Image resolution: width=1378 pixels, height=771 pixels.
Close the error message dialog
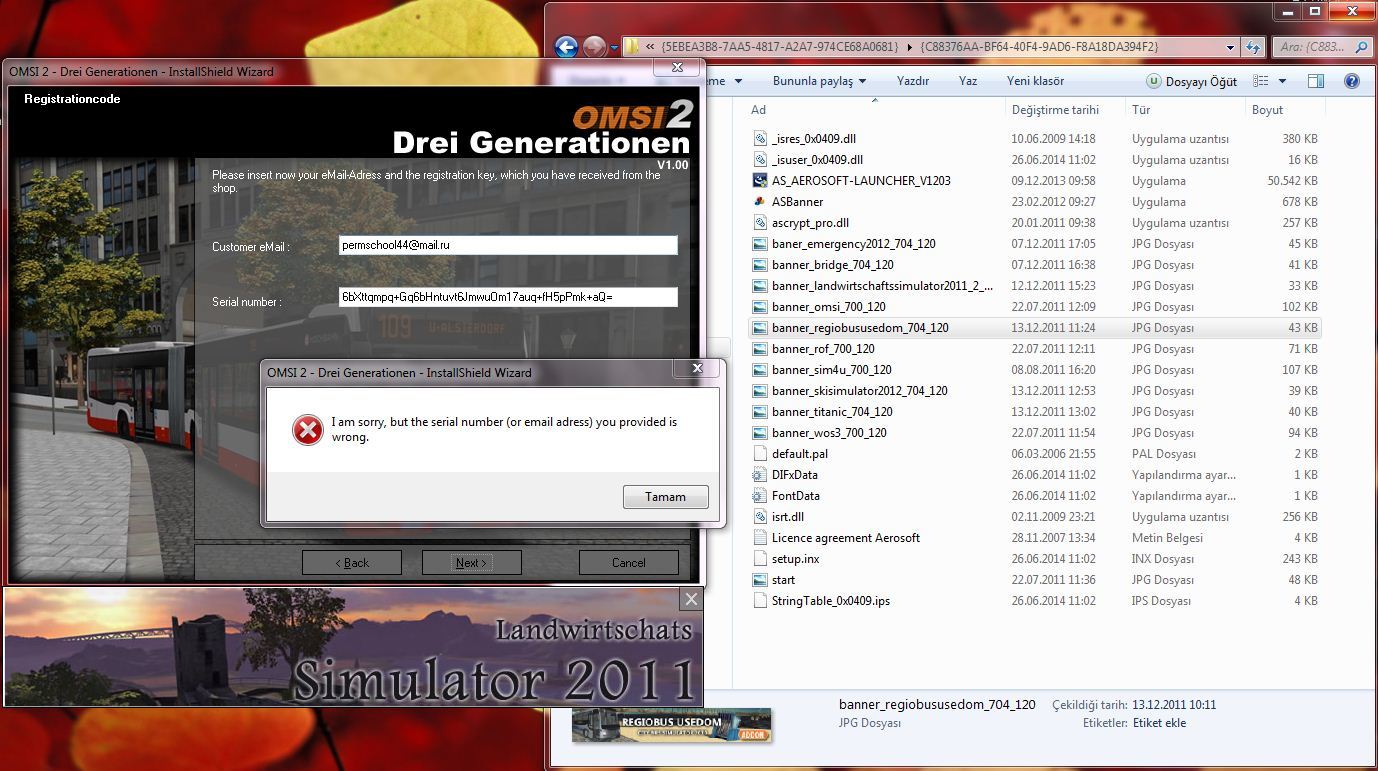coord(697,369)
